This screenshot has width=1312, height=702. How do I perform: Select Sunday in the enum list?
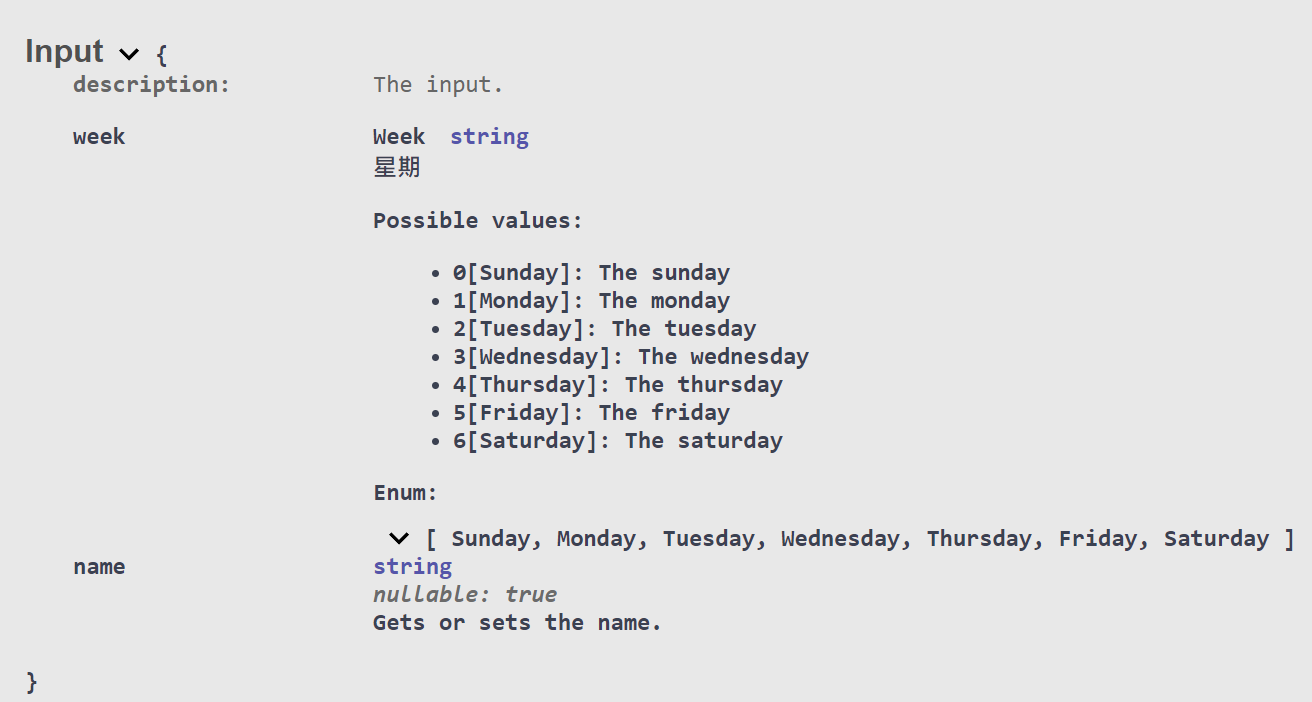pos(491,538)
